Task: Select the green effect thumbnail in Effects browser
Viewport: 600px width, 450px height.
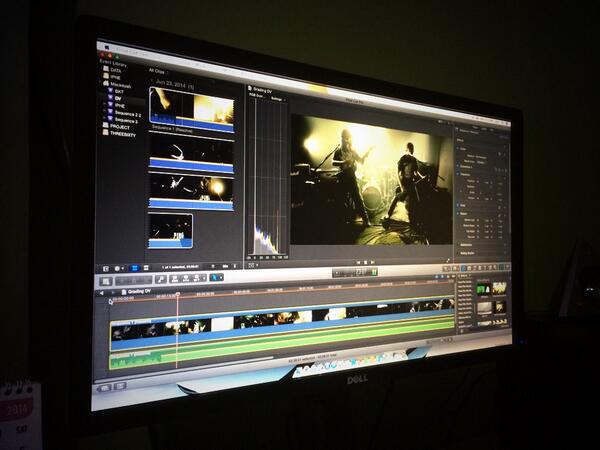Action: (483, 289)
